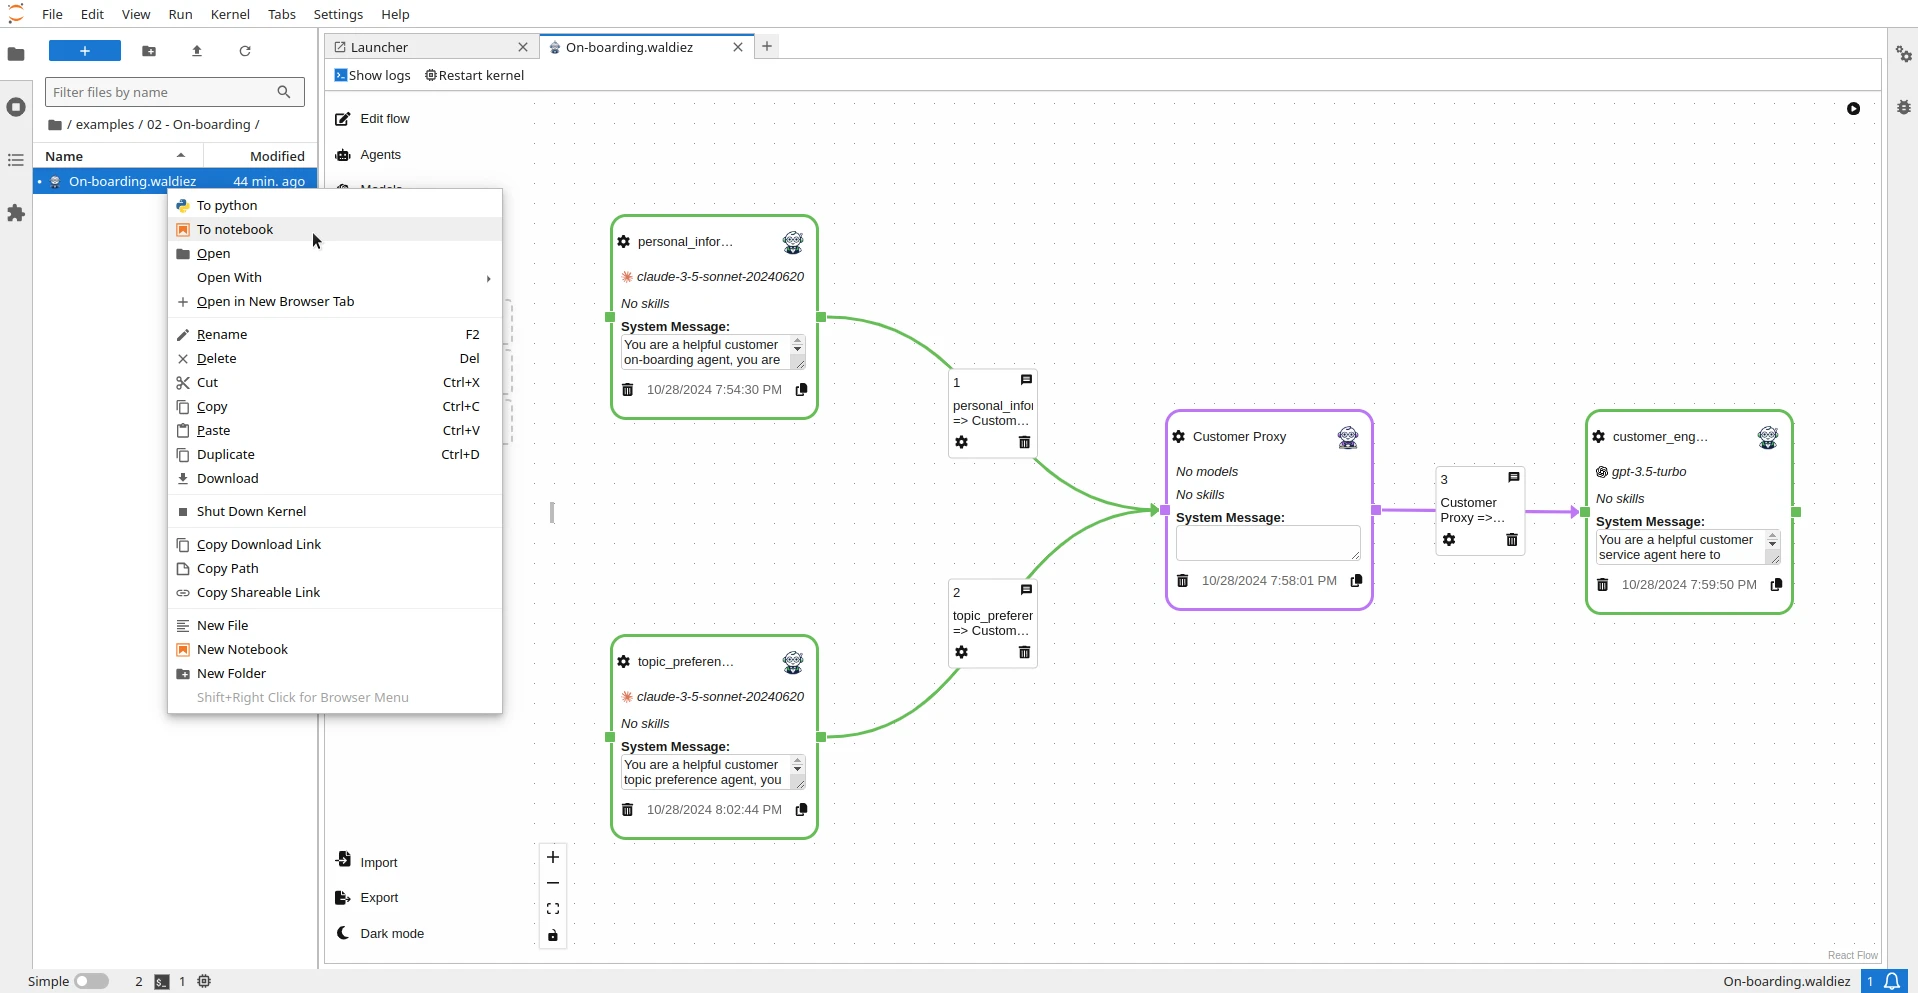Screen dimensions: 1918x993
Task: Click the Filter files by name field
Action: (160, 92)
